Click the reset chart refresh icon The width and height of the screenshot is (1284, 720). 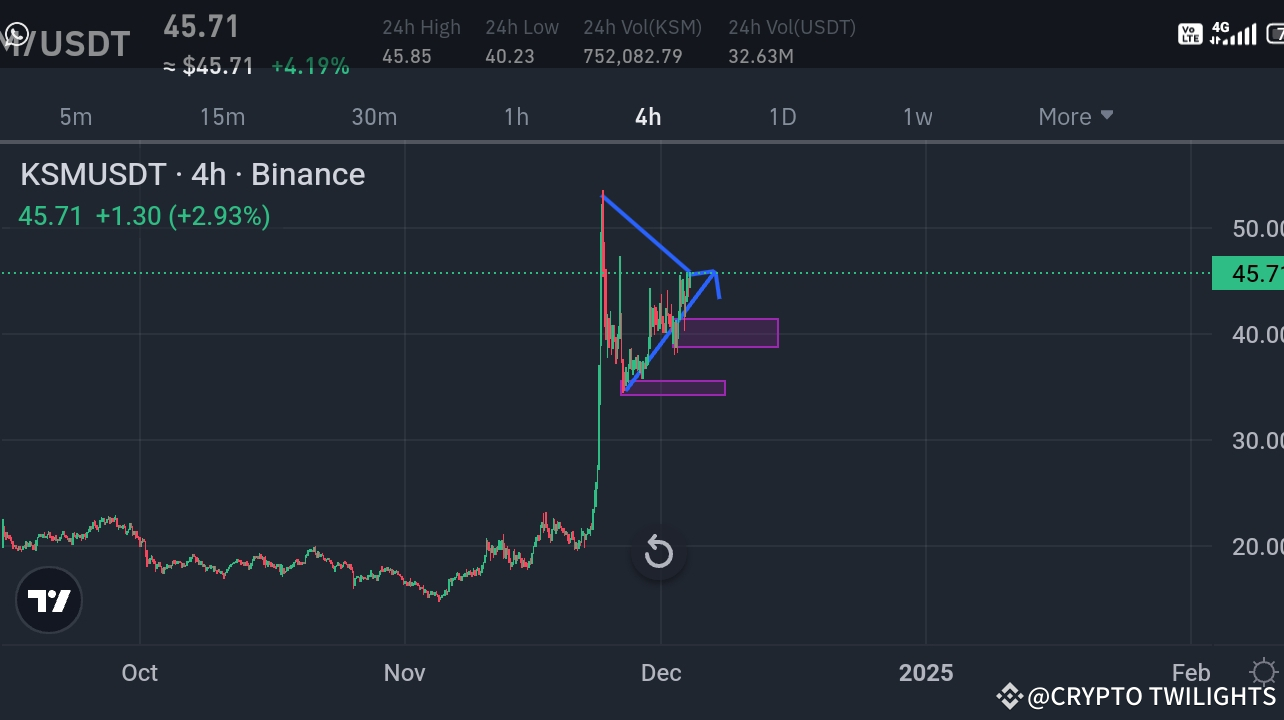[x=659, y=552]
